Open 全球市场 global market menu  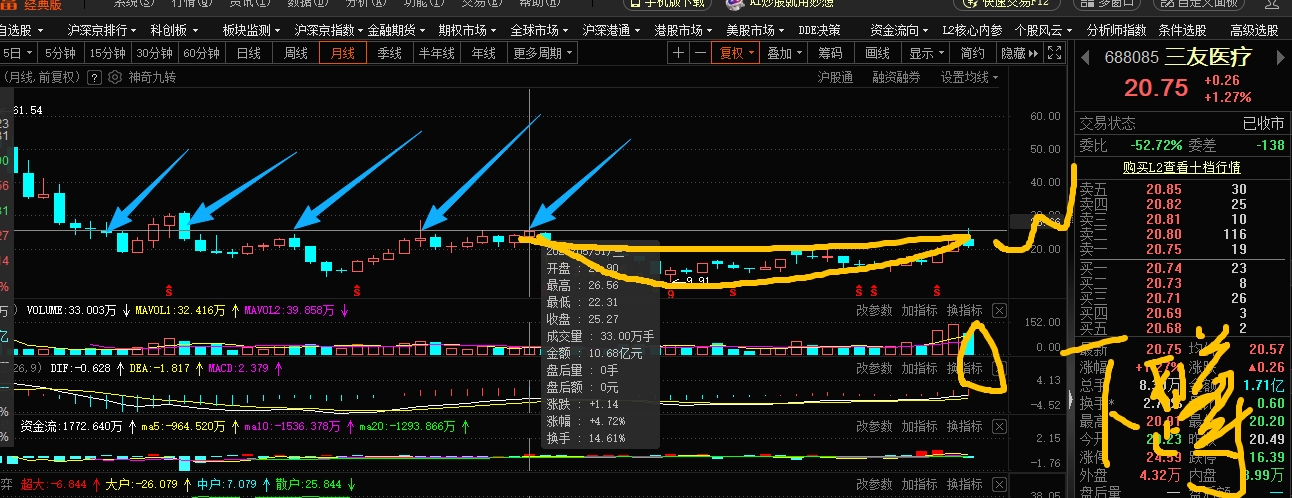pyautogui.click(x=540, y=31)
